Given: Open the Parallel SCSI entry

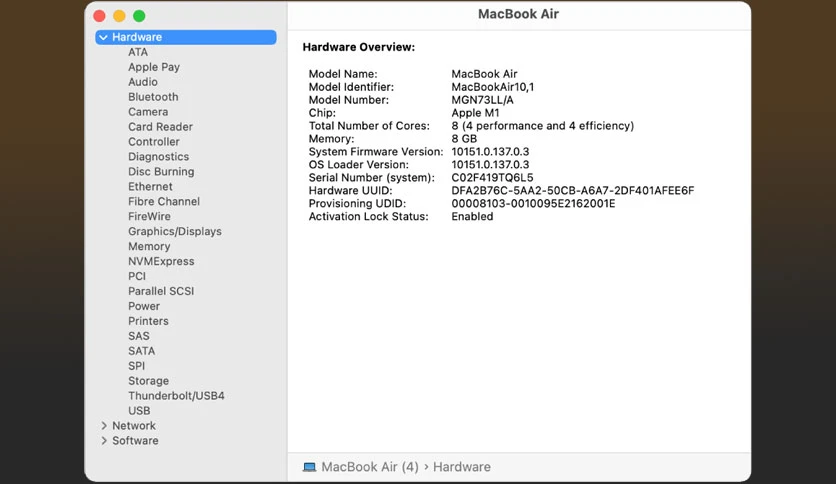Looking at the screenshot, I should tap(161, 291).
